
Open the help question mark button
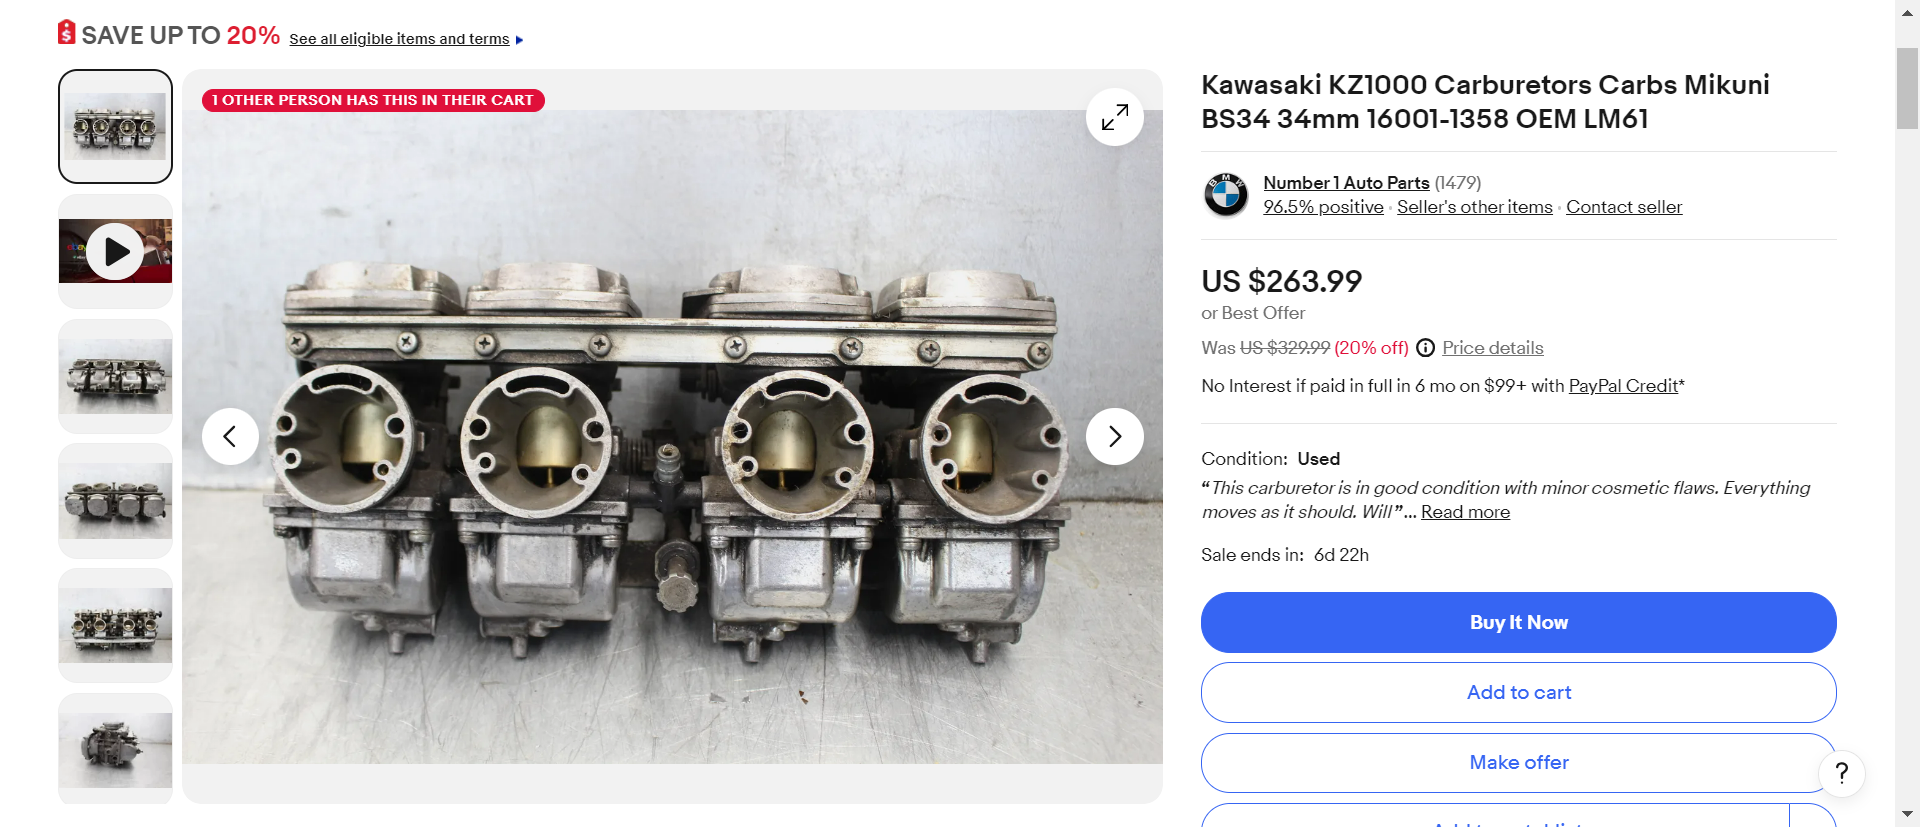1841,773
